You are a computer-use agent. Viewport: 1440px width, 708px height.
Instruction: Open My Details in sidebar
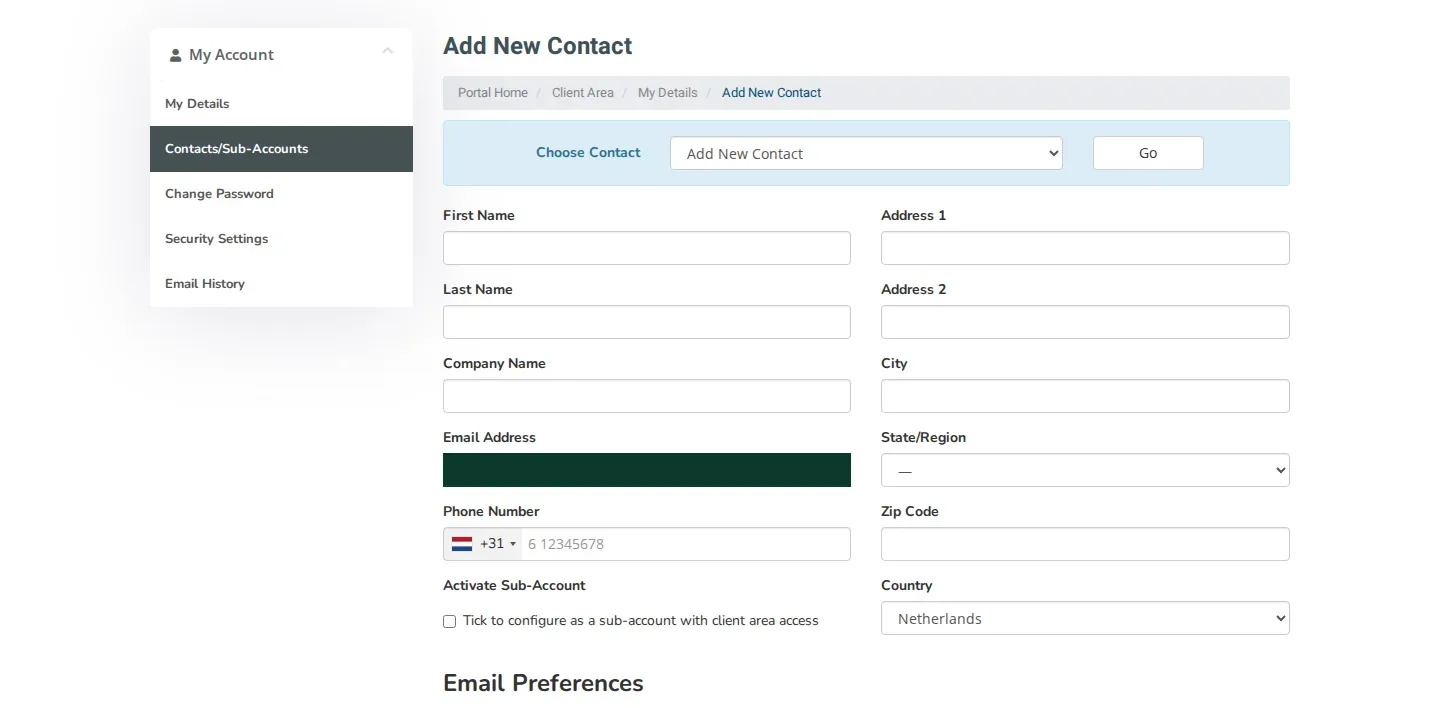(281, 104)
